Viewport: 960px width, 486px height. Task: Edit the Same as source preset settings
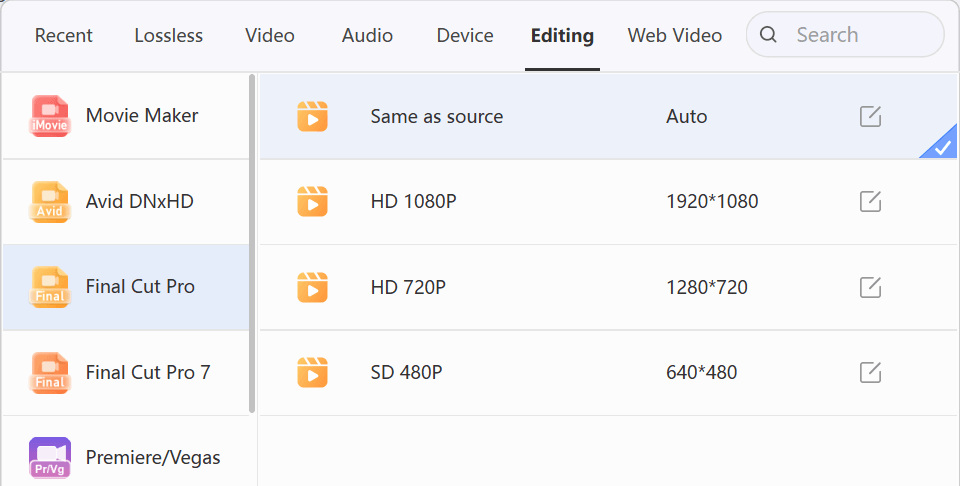point(871,116)
